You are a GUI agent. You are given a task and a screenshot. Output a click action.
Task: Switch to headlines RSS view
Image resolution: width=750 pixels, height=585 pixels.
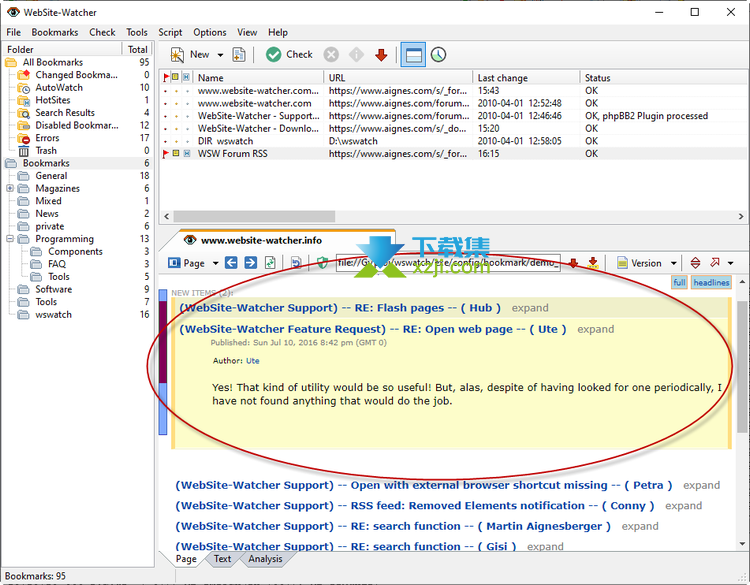711,283
